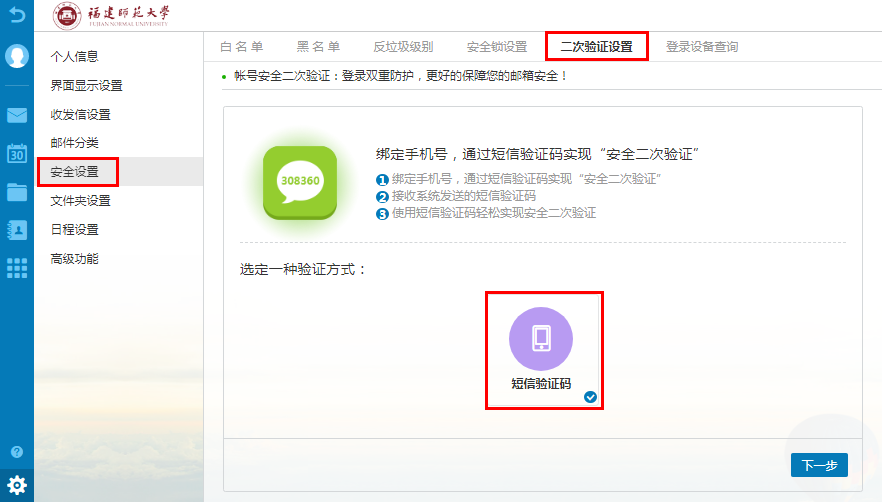Image resolution: width=882 pixels, height=502 pixels.
Task: Click the 下一步 button
Action: (819, 465)
